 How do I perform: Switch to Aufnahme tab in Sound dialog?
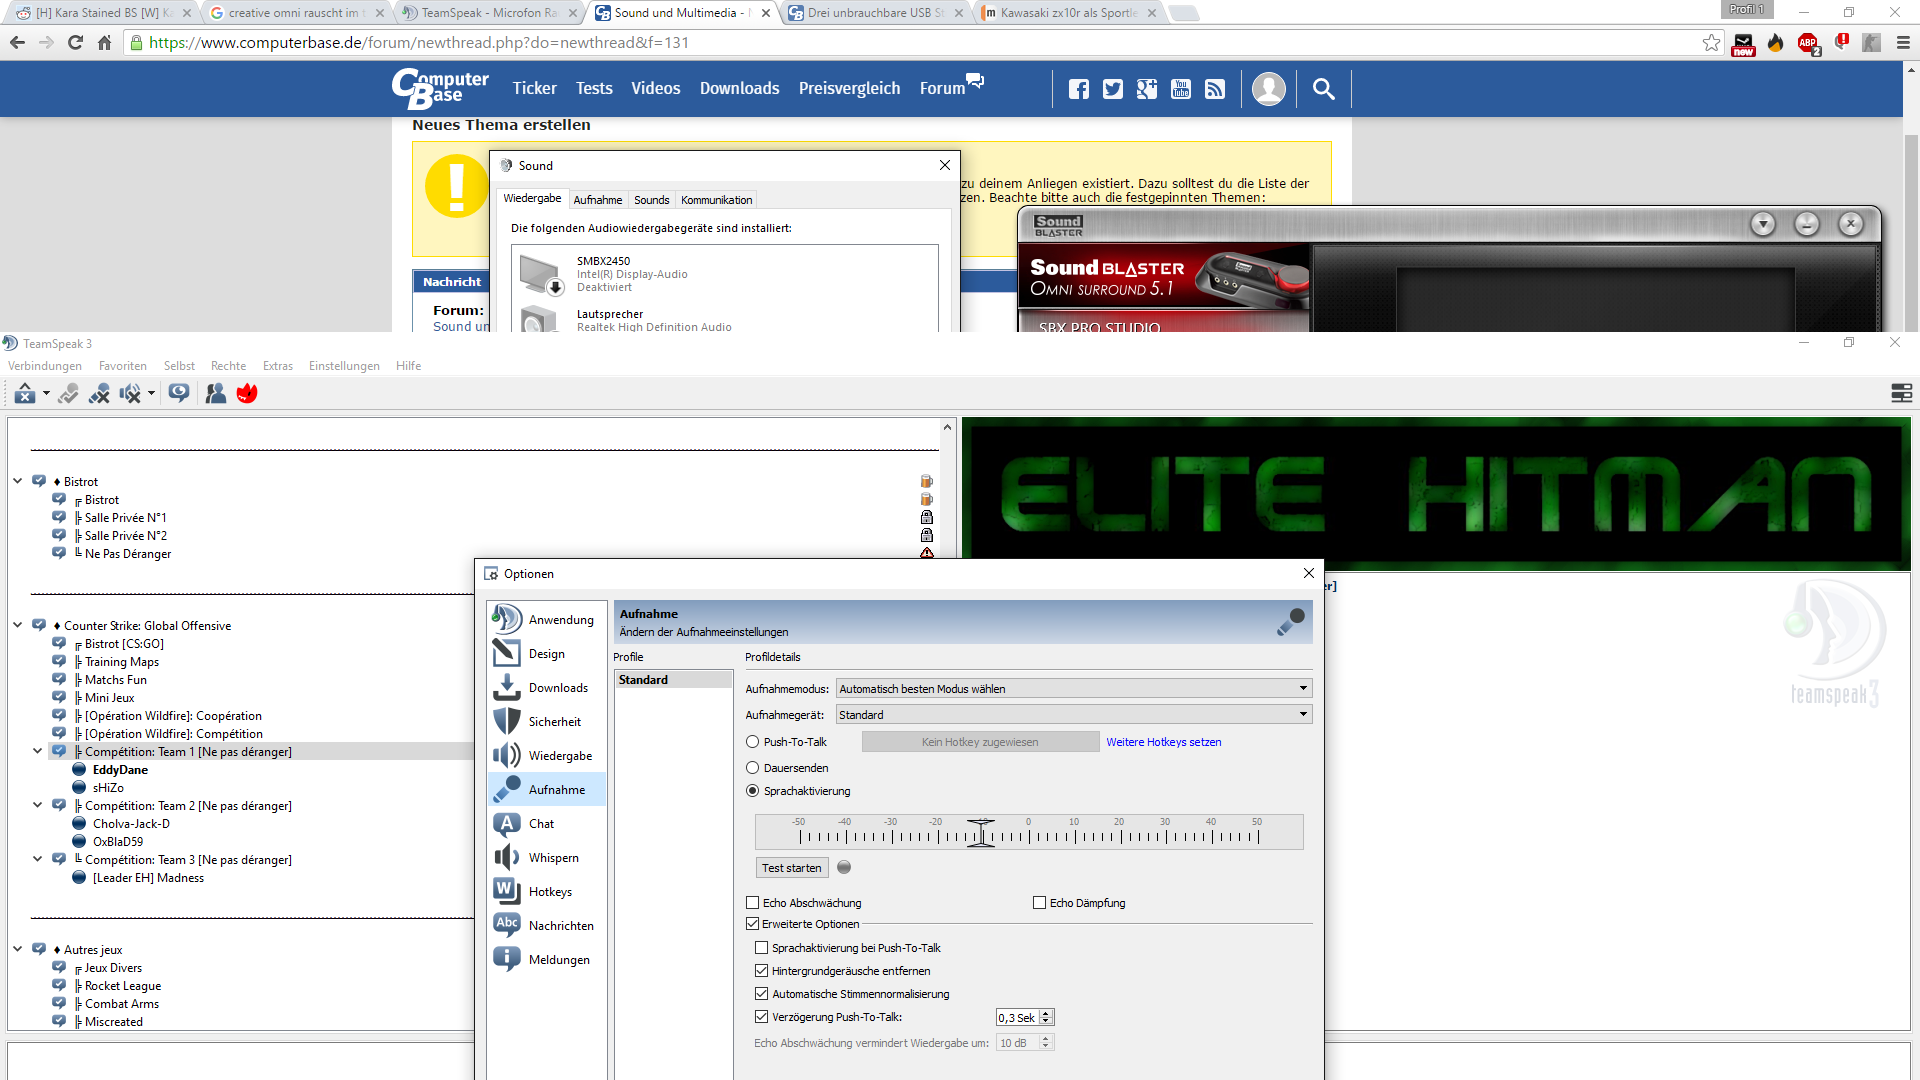coord(598,200)
